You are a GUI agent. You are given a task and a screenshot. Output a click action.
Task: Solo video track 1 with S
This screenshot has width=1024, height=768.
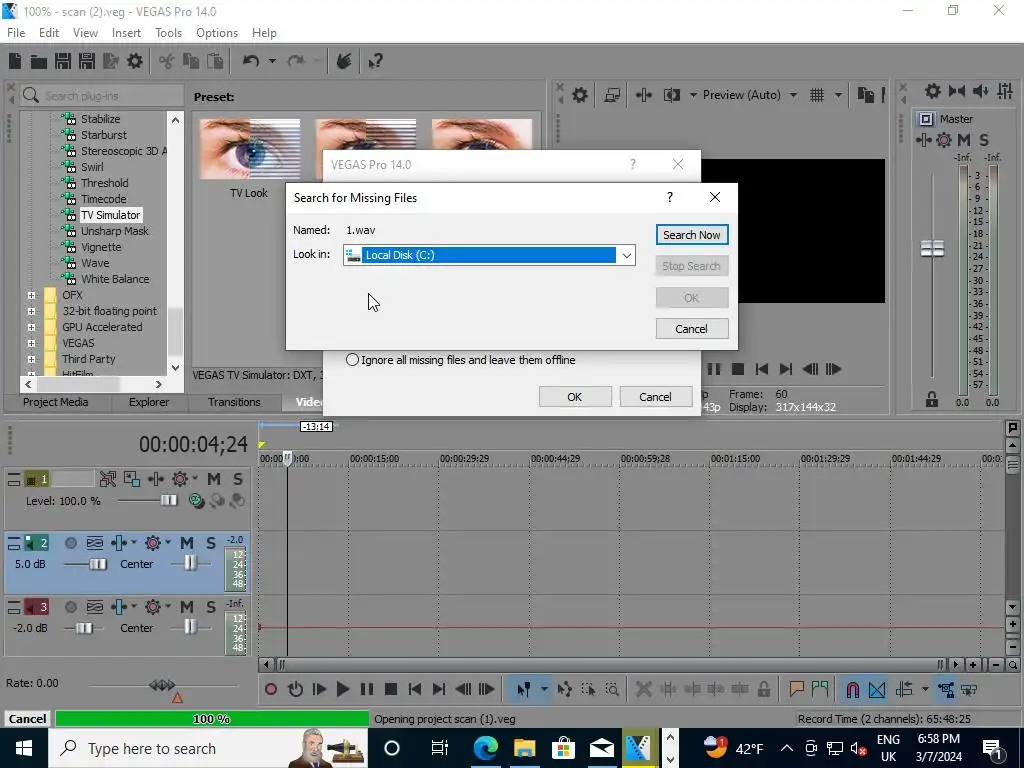point(238,479)
